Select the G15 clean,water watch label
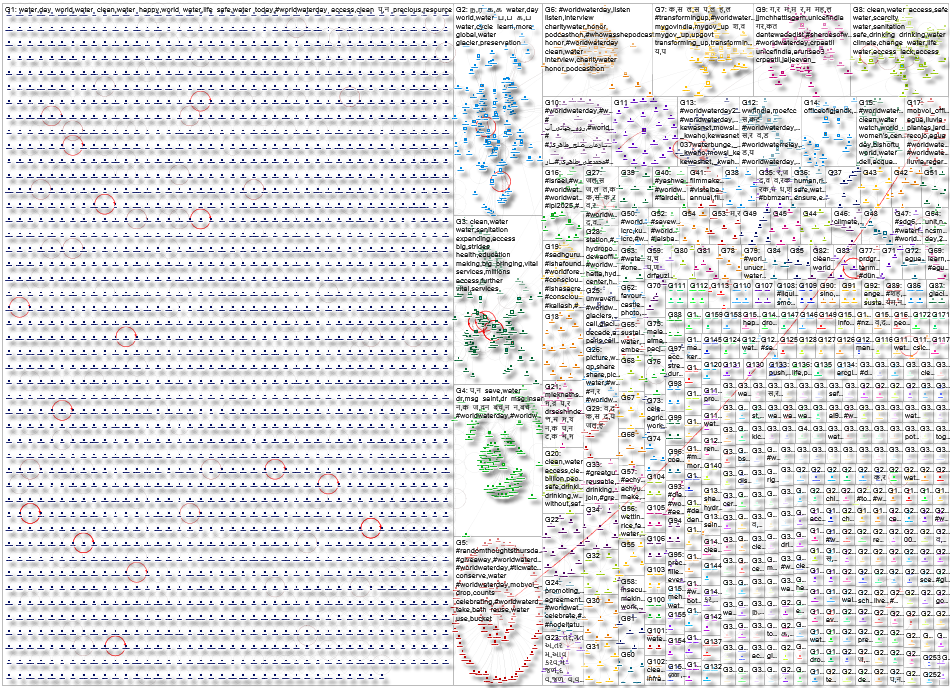The image size is (950, 688). (x=881, y=132)
